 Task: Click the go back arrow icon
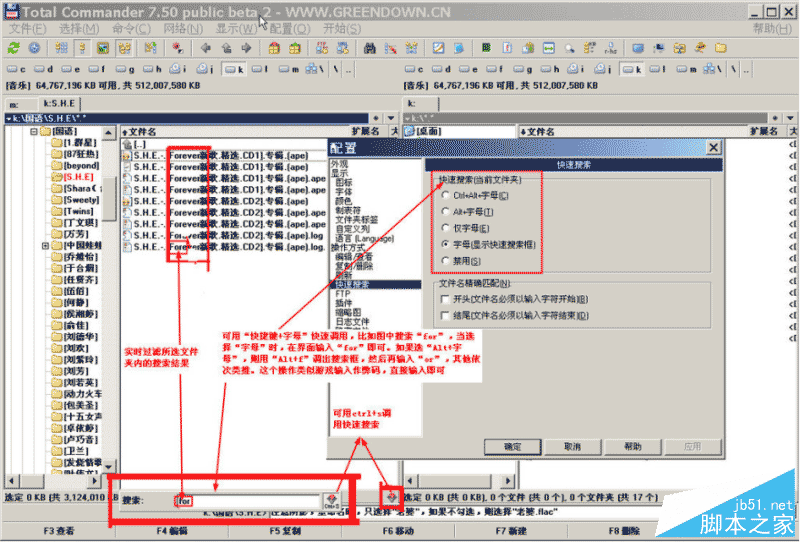(206, 48)
